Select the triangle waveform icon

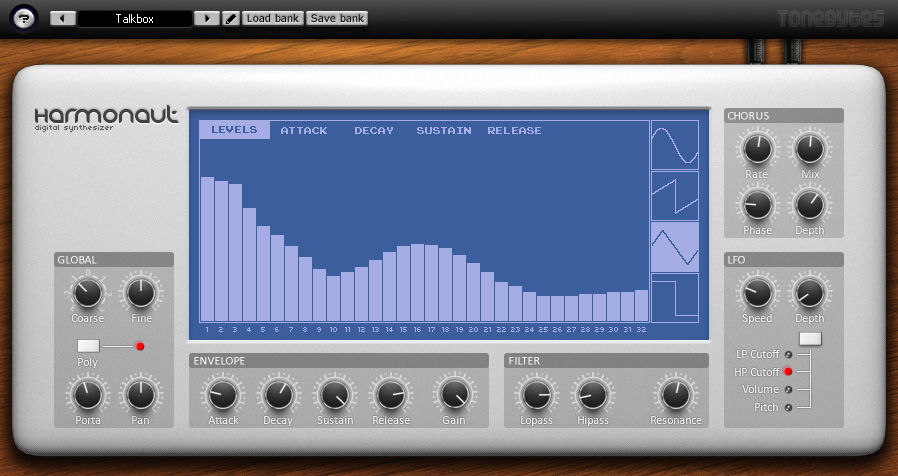click(675, 247)
